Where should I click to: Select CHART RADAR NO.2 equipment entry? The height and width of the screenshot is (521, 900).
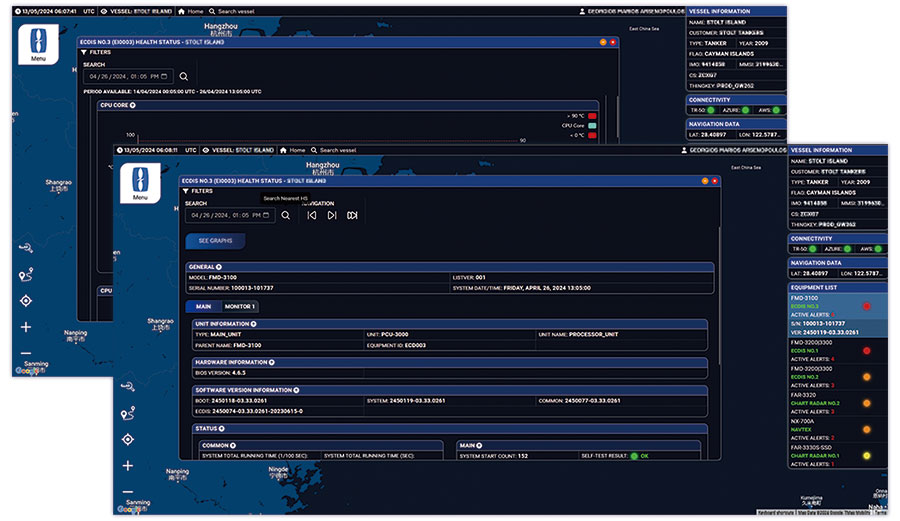pos(837,403)
